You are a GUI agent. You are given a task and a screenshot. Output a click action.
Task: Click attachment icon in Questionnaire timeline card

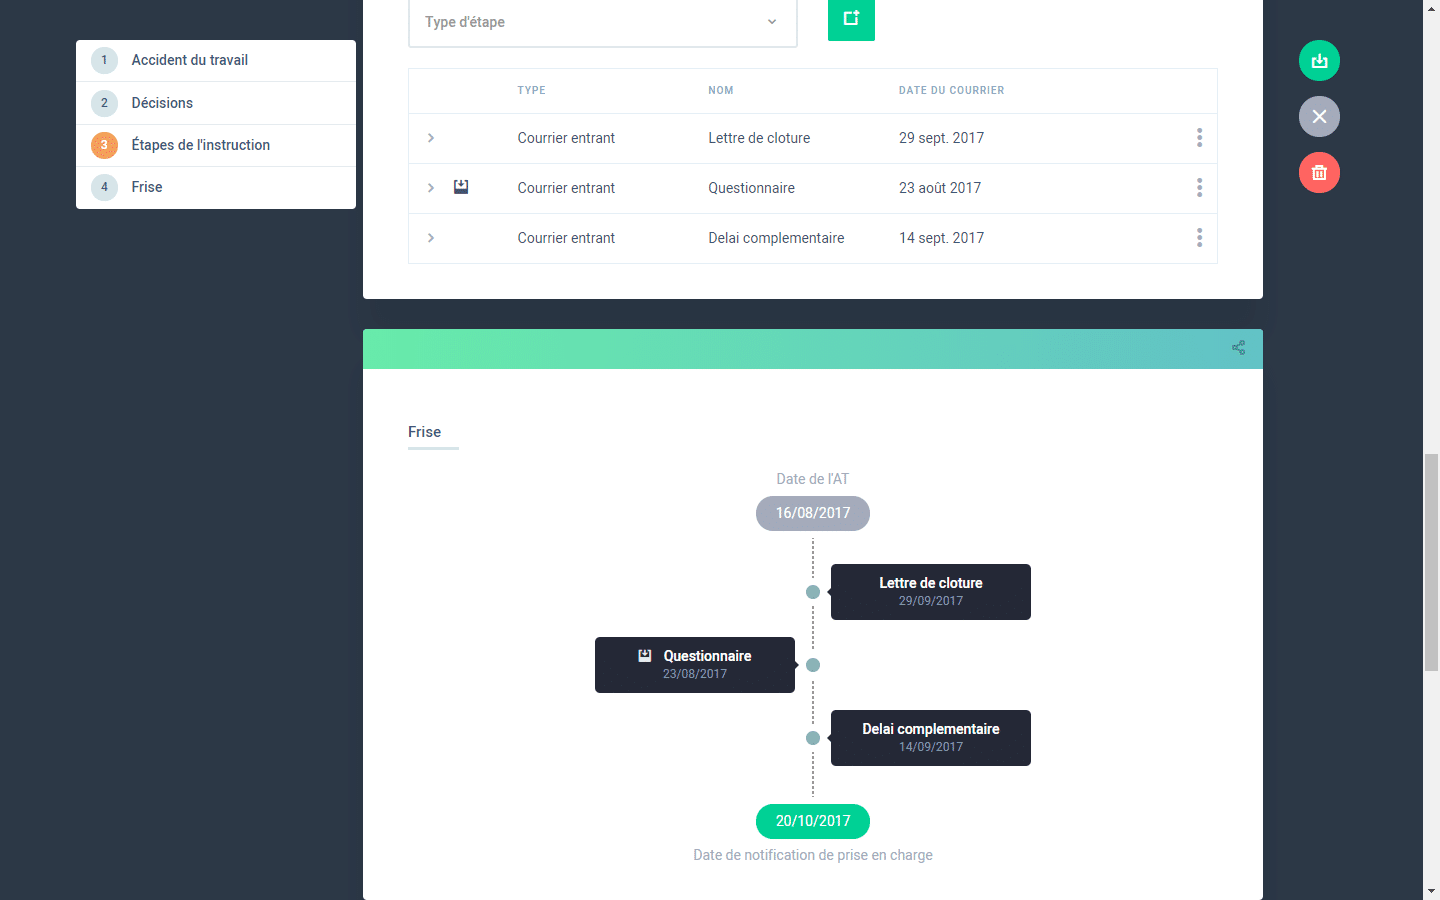coord(645,656)
